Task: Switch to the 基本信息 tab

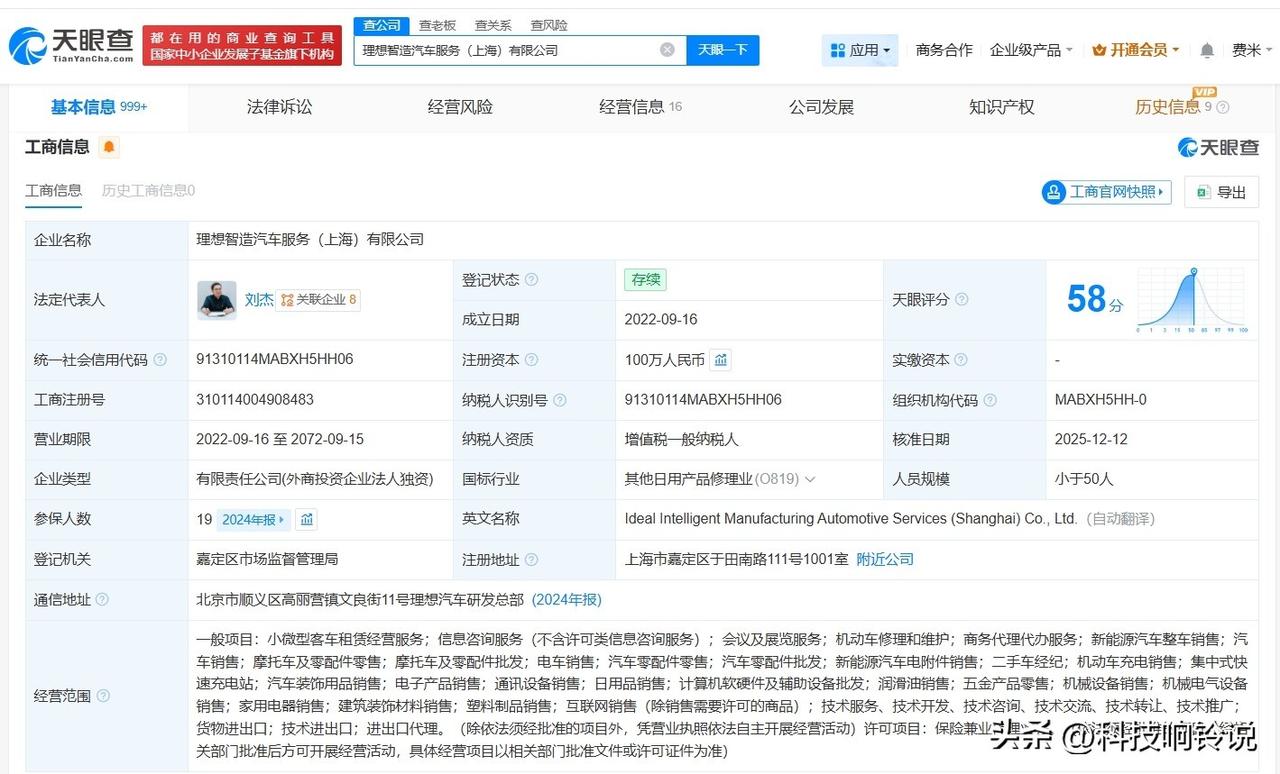Action: tap(99, 107)
